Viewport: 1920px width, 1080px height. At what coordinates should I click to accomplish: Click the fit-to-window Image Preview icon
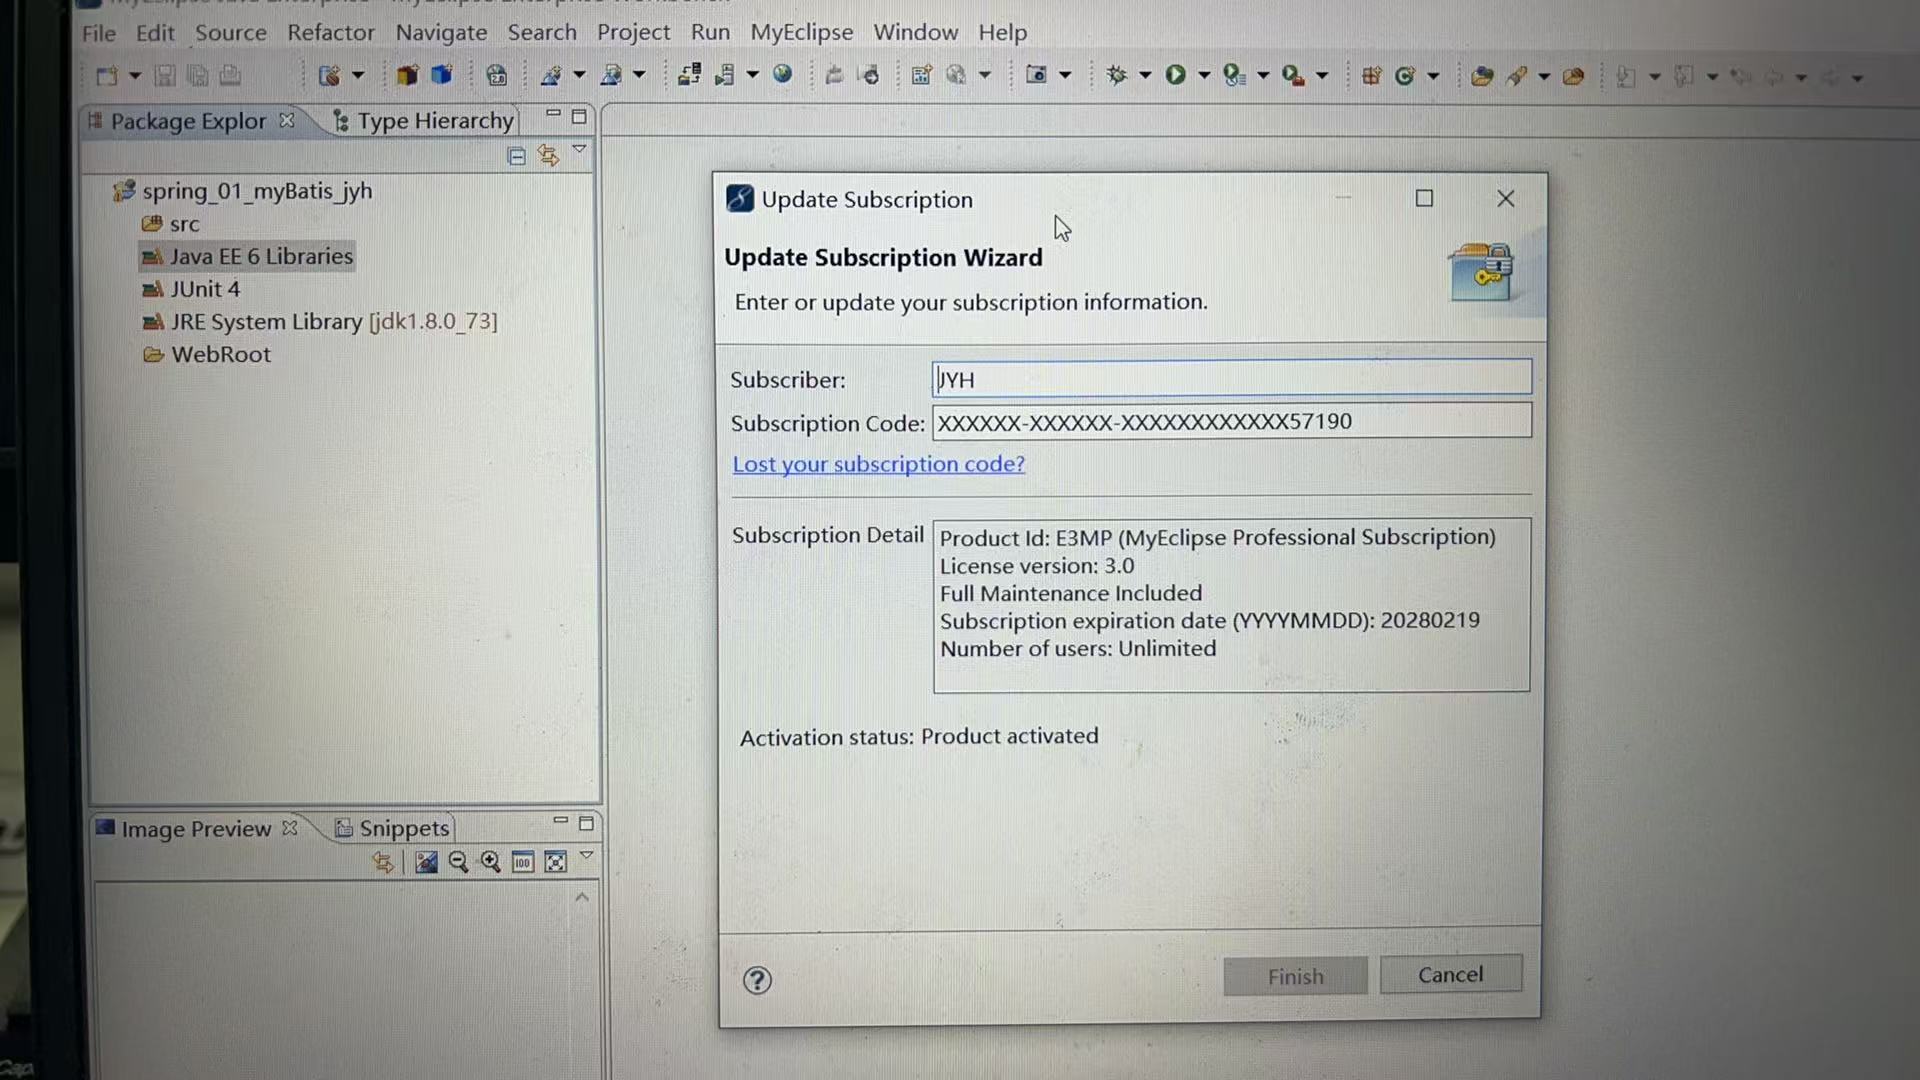click(555, 862)
